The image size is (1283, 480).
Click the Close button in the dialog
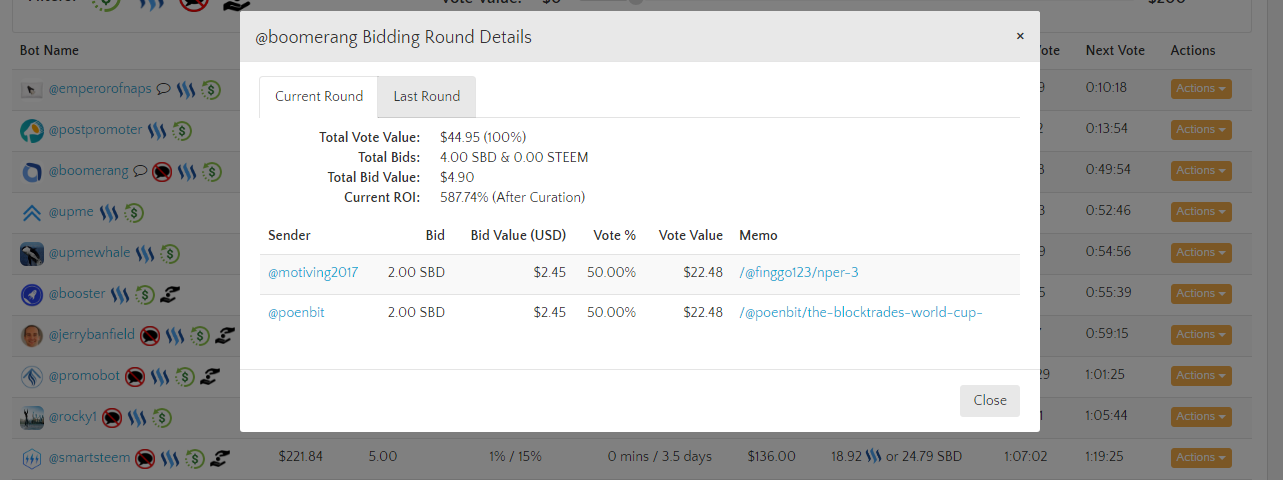click(x=990, y=400)
